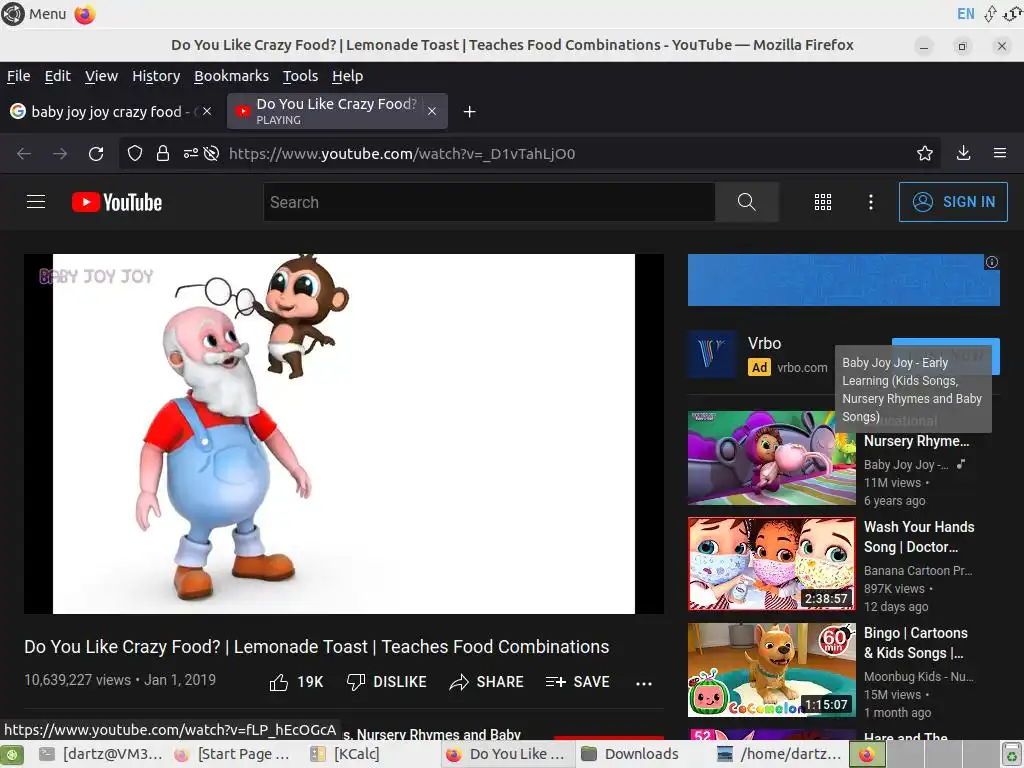Click the ad info icon on banner
The height and width of the screenshot is (768, 1024).
[991, 262]
